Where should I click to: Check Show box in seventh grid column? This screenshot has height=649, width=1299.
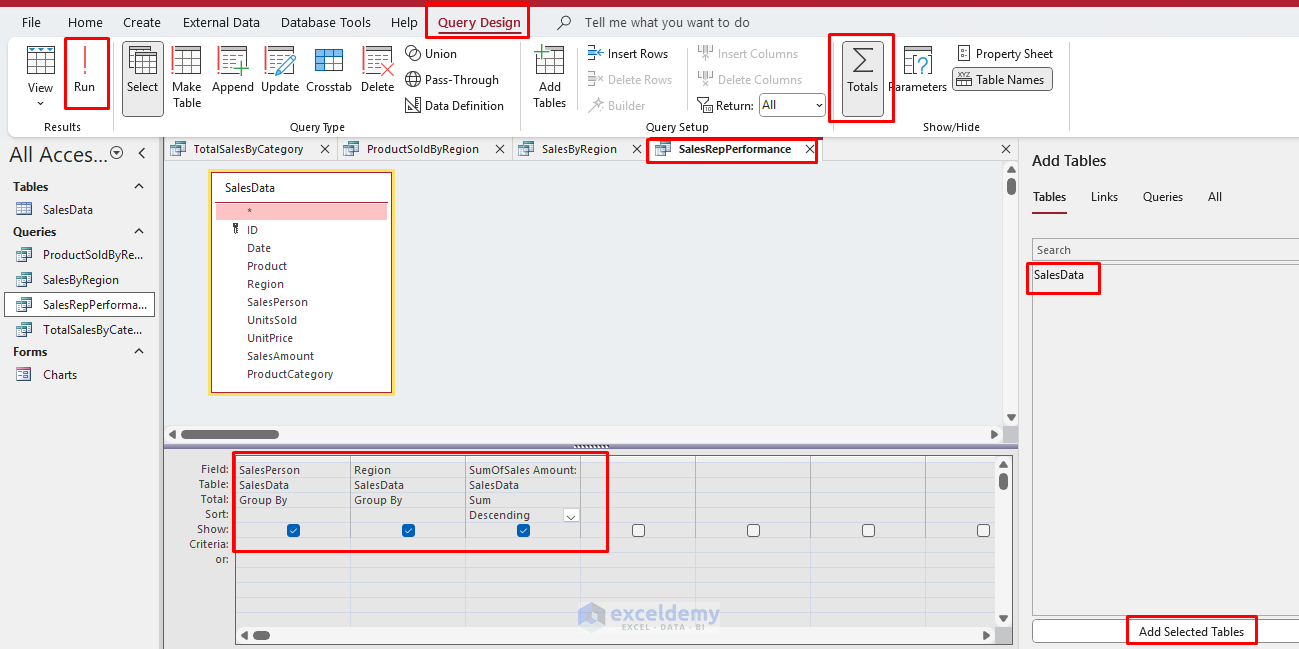(983, 530)
